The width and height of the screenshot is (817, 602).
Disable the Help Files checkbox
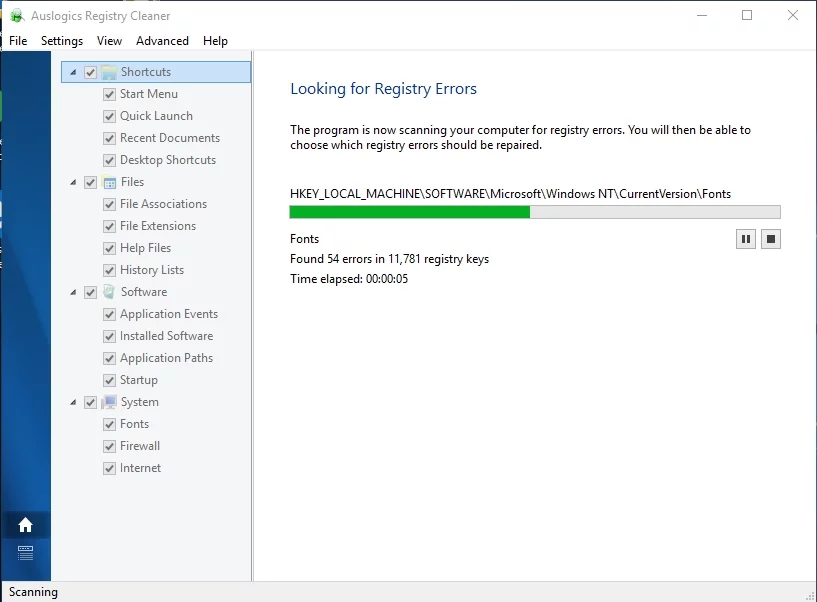tap(109, 248)
